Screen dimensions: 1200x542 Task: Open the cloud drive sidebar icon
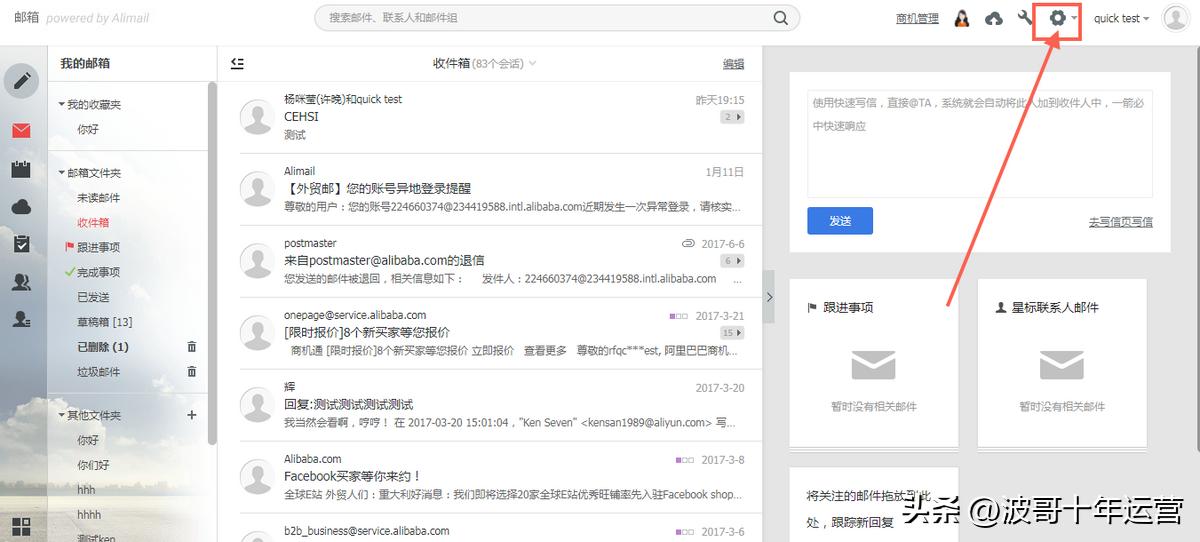(21, 207)
